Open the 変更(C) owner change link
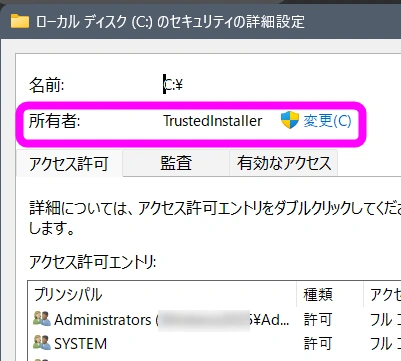 (x=327, y=120)
